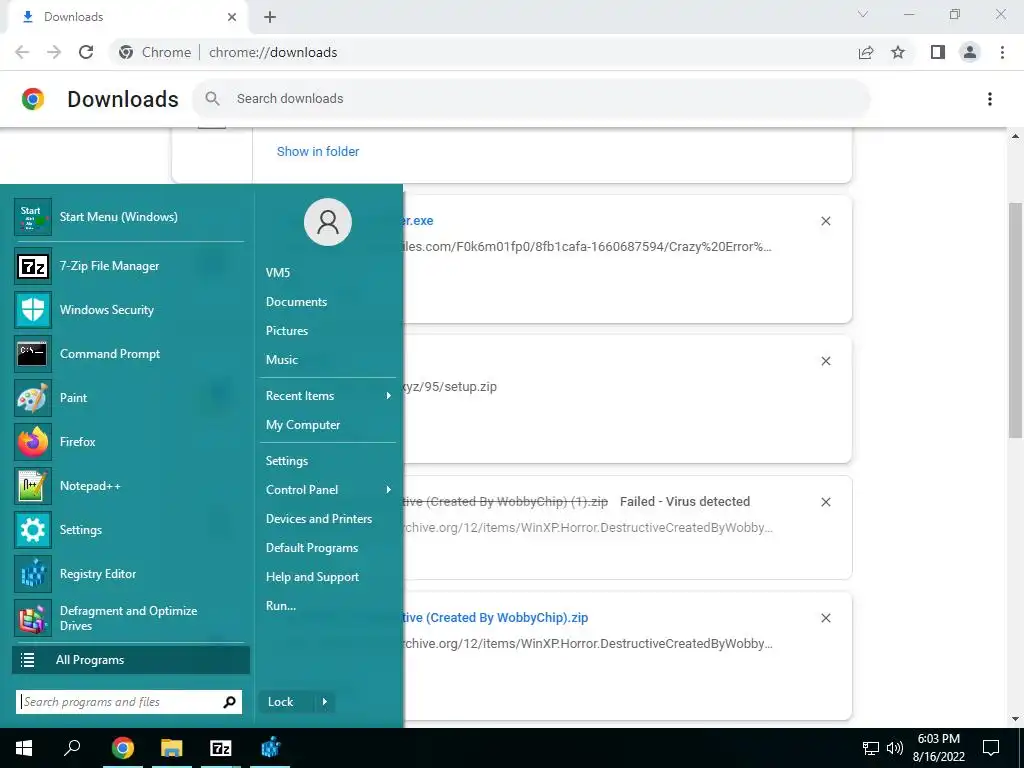Click the volume speaker tray icon
This screenshot has height=768, width=1024.
[895, 748]
